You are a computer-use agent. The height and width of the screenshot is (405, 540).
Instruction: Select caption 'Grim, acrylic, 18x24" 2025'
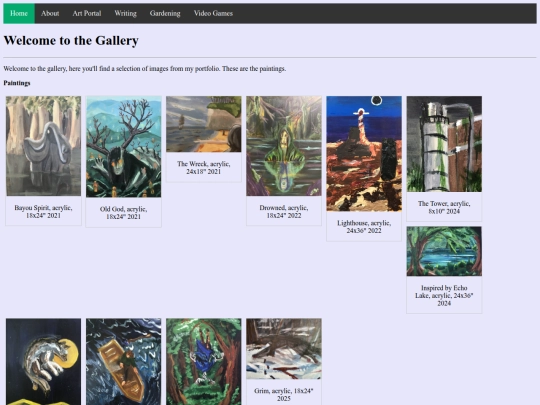click(x=284, y=395)
